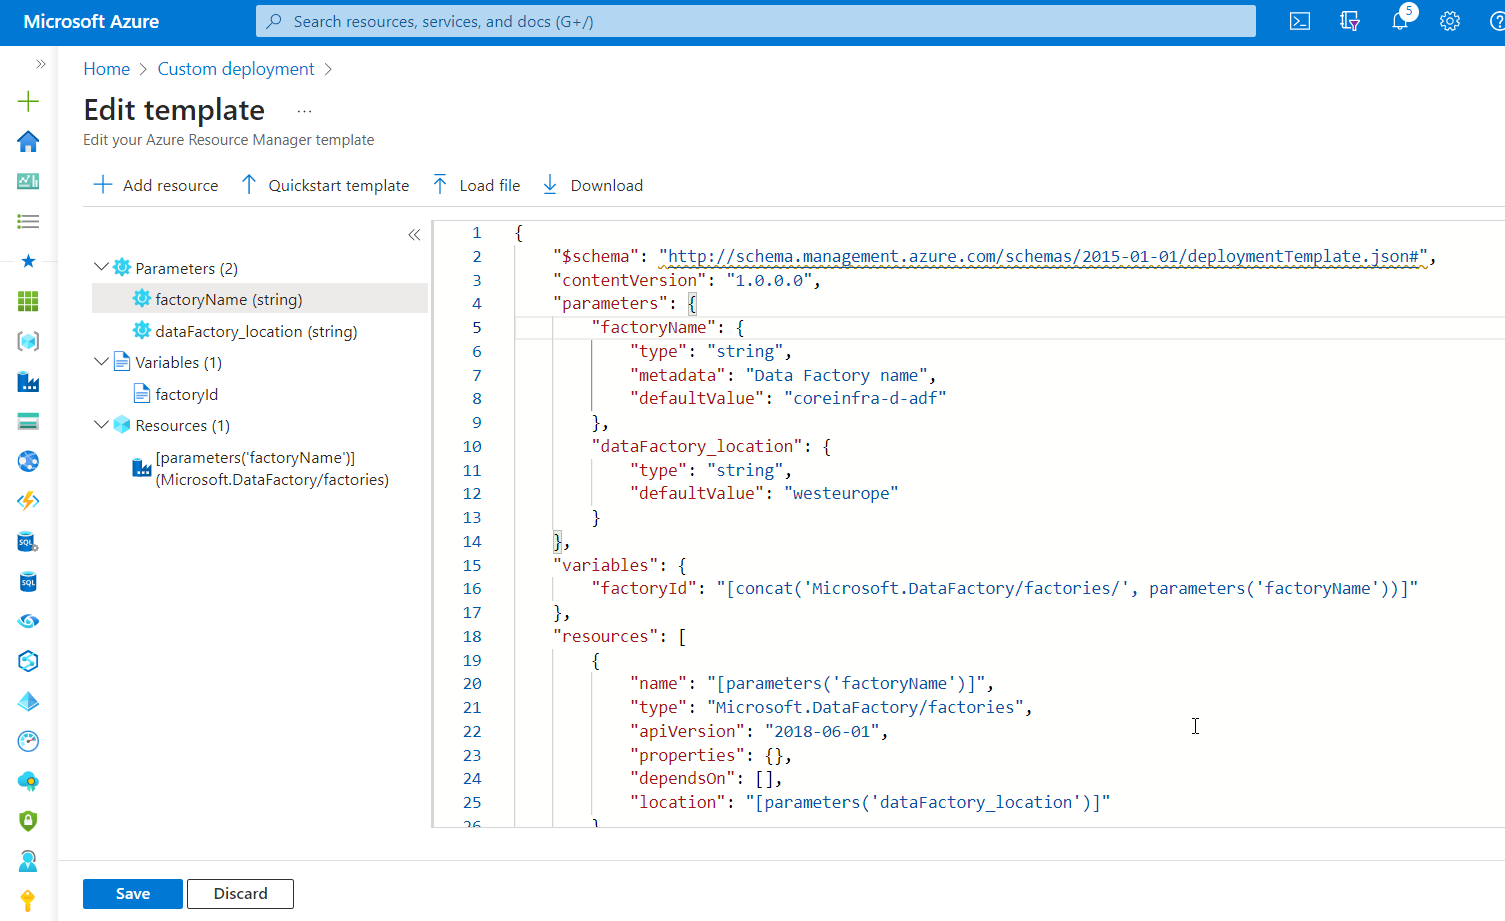Click the "1.0.0.0" contentVersion value
The height and width of the screenshot is (921, 1505).
pos(769,280)
